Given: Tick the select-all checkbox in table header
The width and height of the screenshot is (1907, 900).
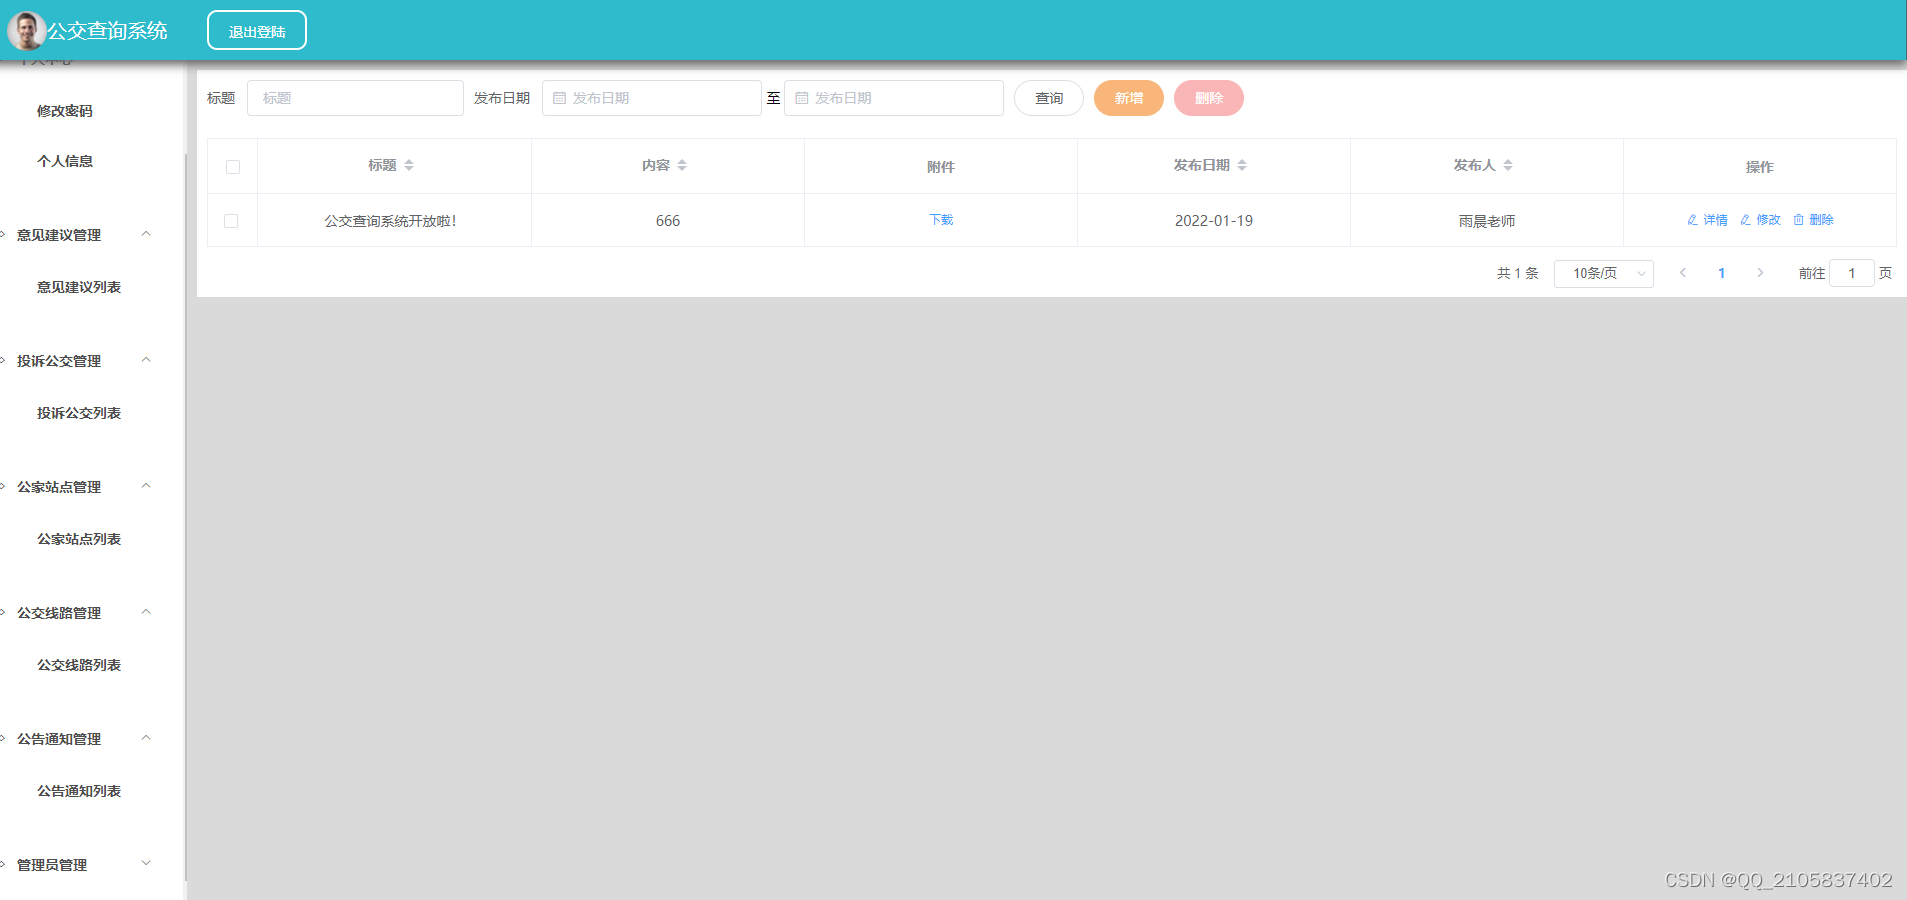Looking at the screenshot, I should [233, 167].
